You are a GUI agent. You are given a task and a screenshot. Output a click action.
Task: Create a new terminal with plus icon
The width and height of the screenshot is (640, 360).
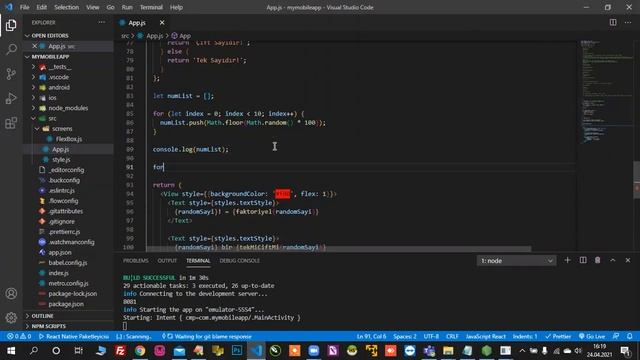(567, 260)
